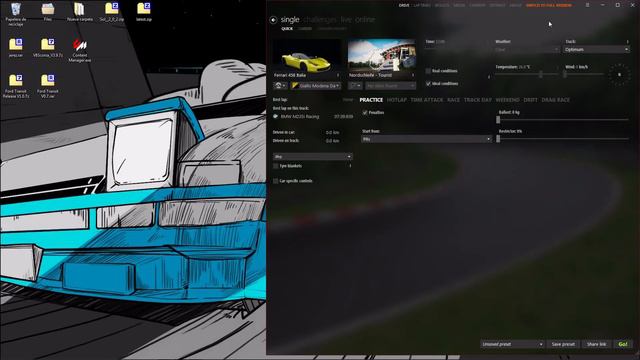Switch to the challenges section tab
Screen dimensions: 640x360
320,20
